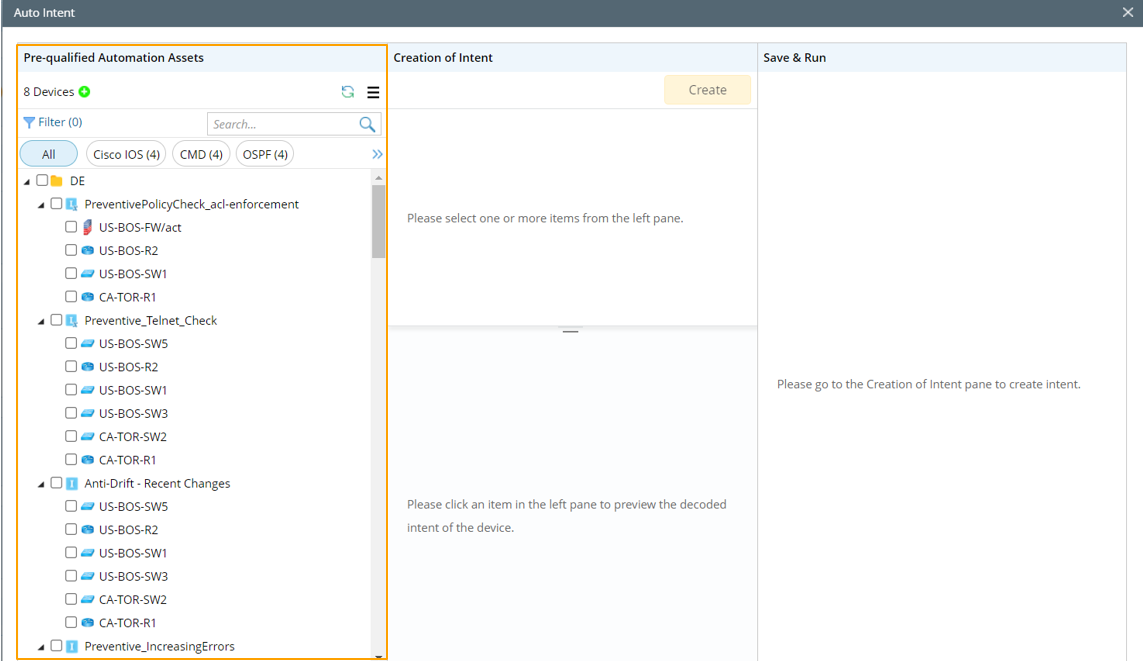
Task: Tick the checkbox for US-BOS-SW5 under Preventive_Telnet_Check
Action: (x=71, y=343)
